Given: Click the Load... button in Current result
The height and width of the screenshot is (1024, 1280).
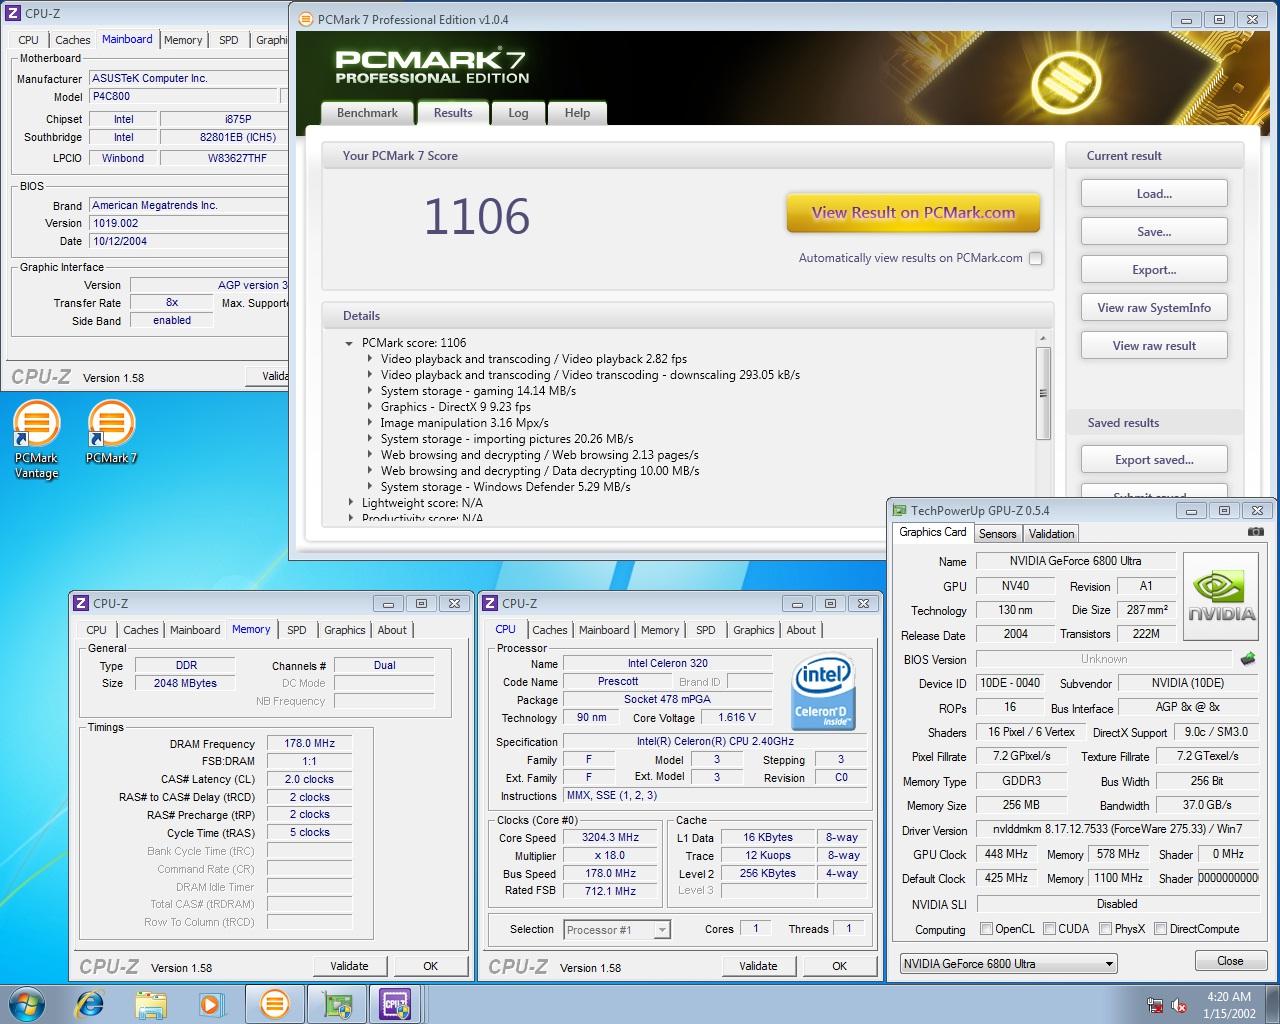Looking at the screenshot, I should click(x=1154, y=194).
